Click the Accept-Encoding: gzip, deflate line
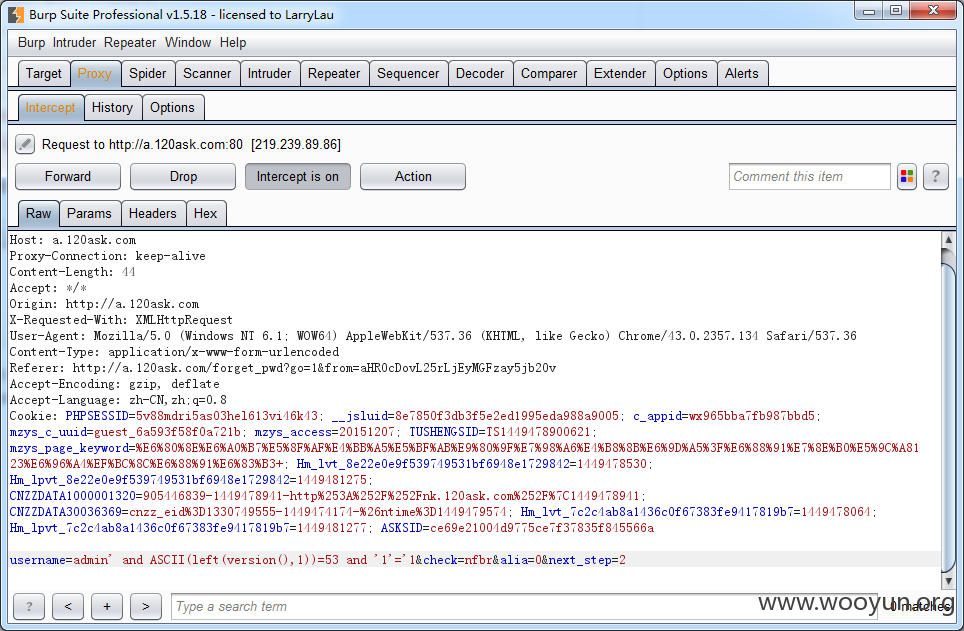This screenshot has width=964, height=631. point(114,384)
